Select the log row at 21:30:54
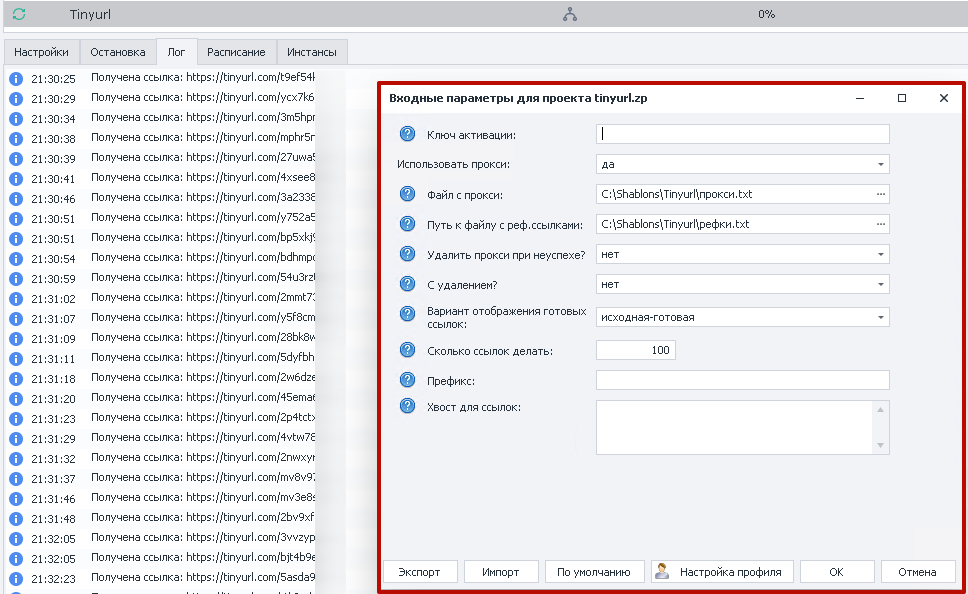Viewport: 968px width, 594px height. pyautogui.click(x=161, y=258)
